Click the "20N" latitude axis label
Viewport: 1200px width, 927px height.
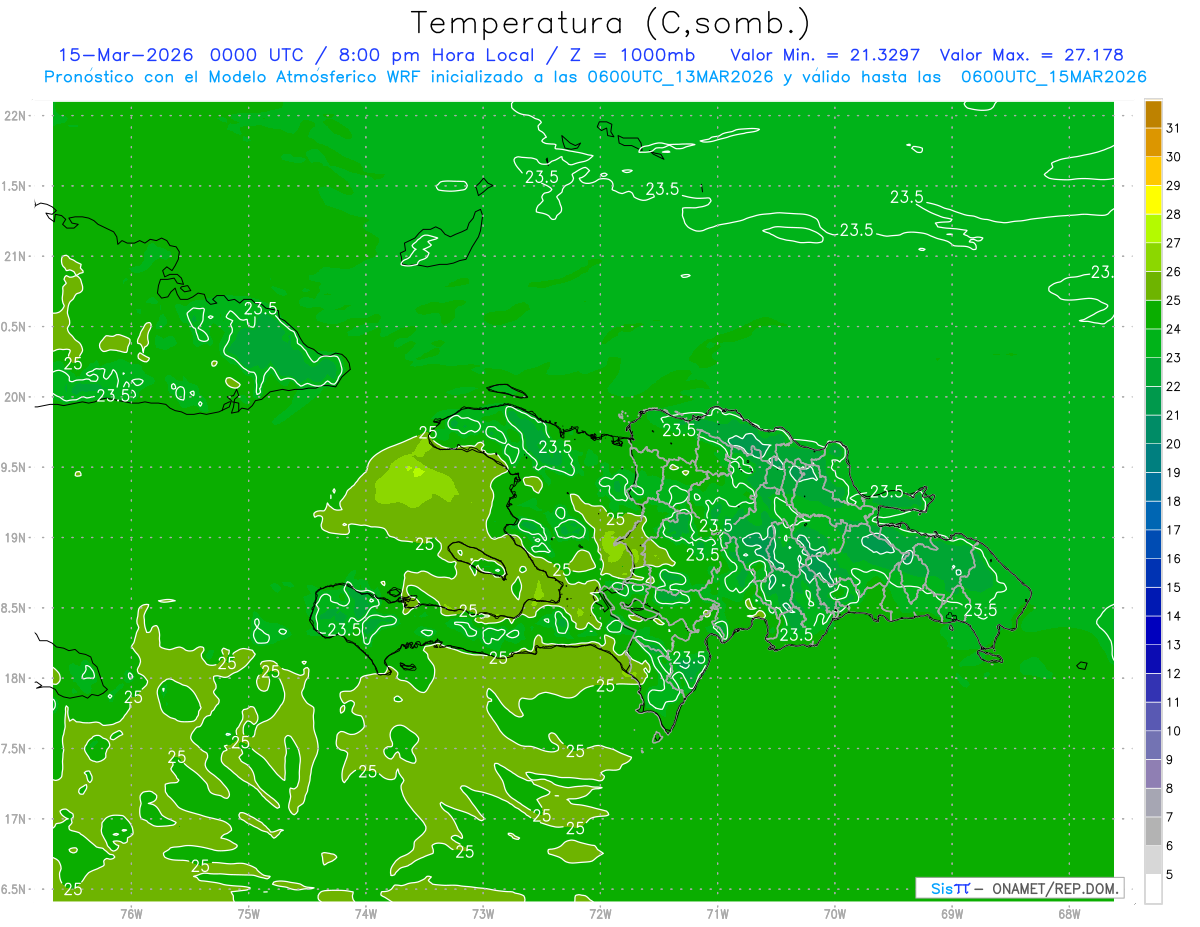point(17,397)
